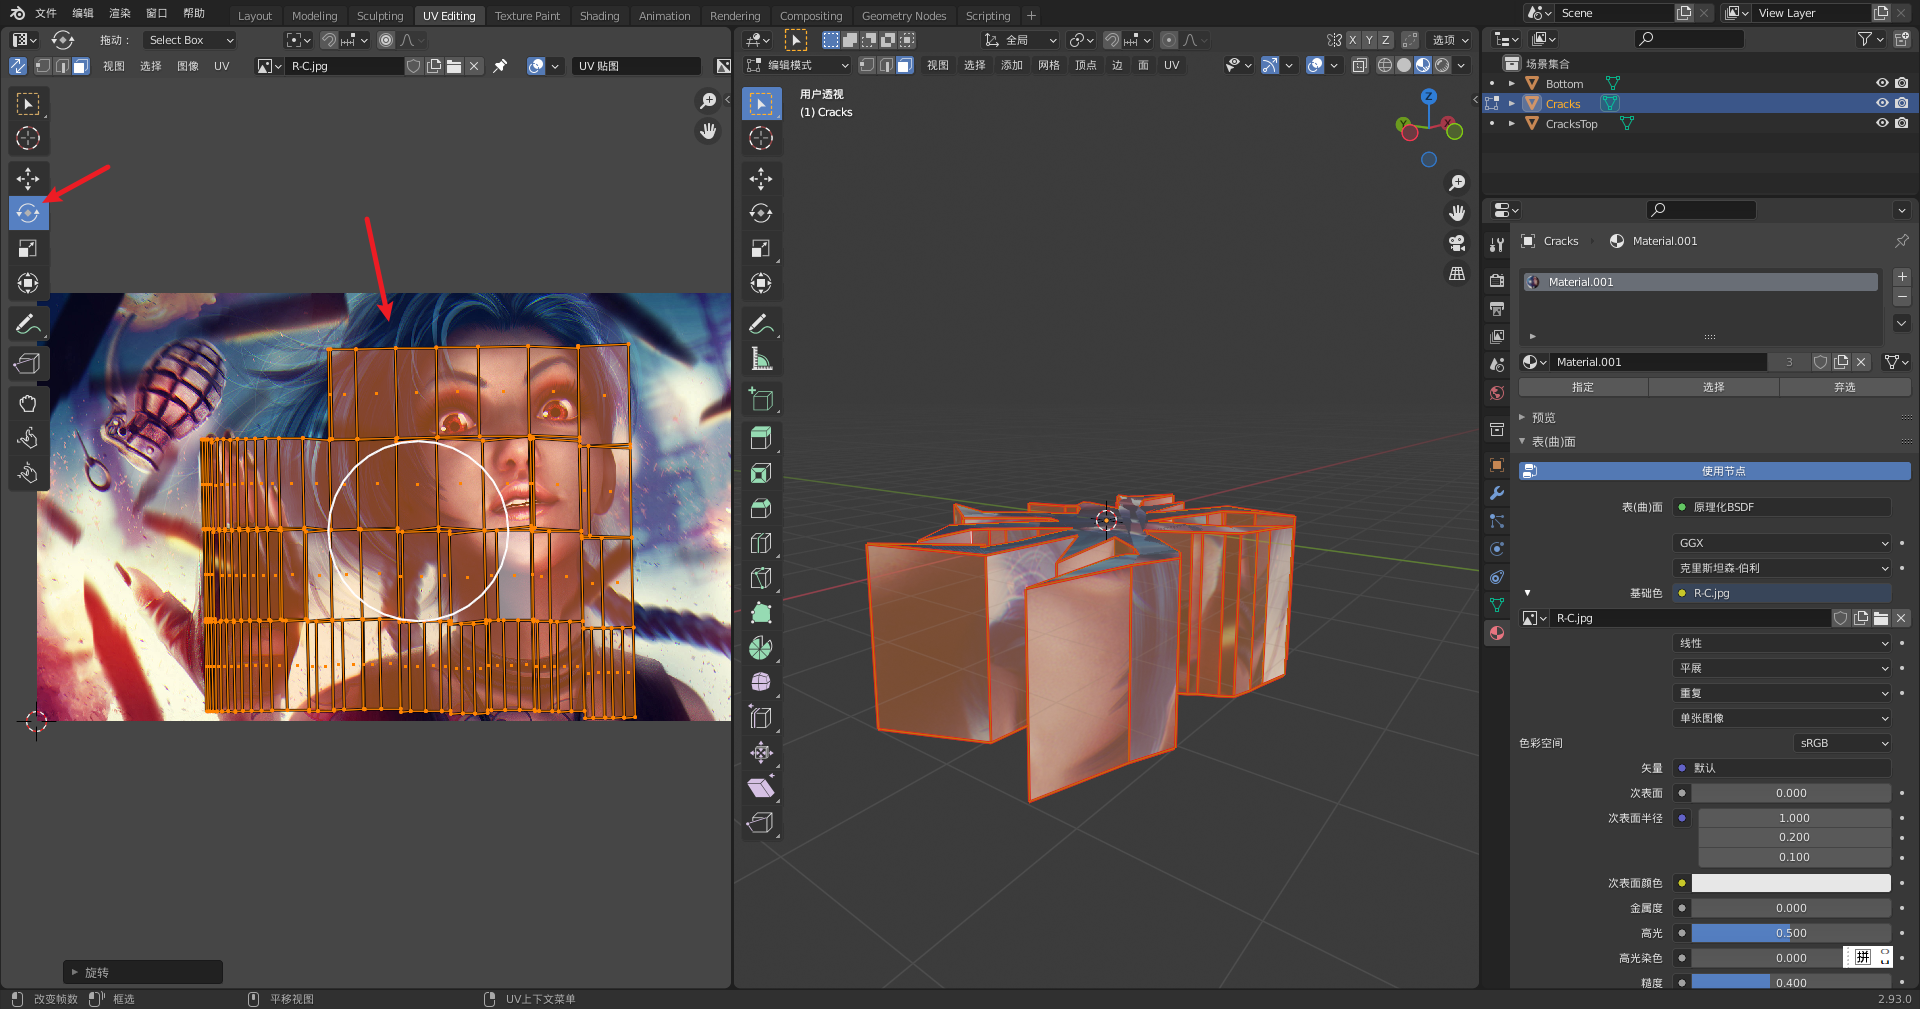Open Select Box drag dropdown
This screenshot has height=1009, width=1920.
189,40
